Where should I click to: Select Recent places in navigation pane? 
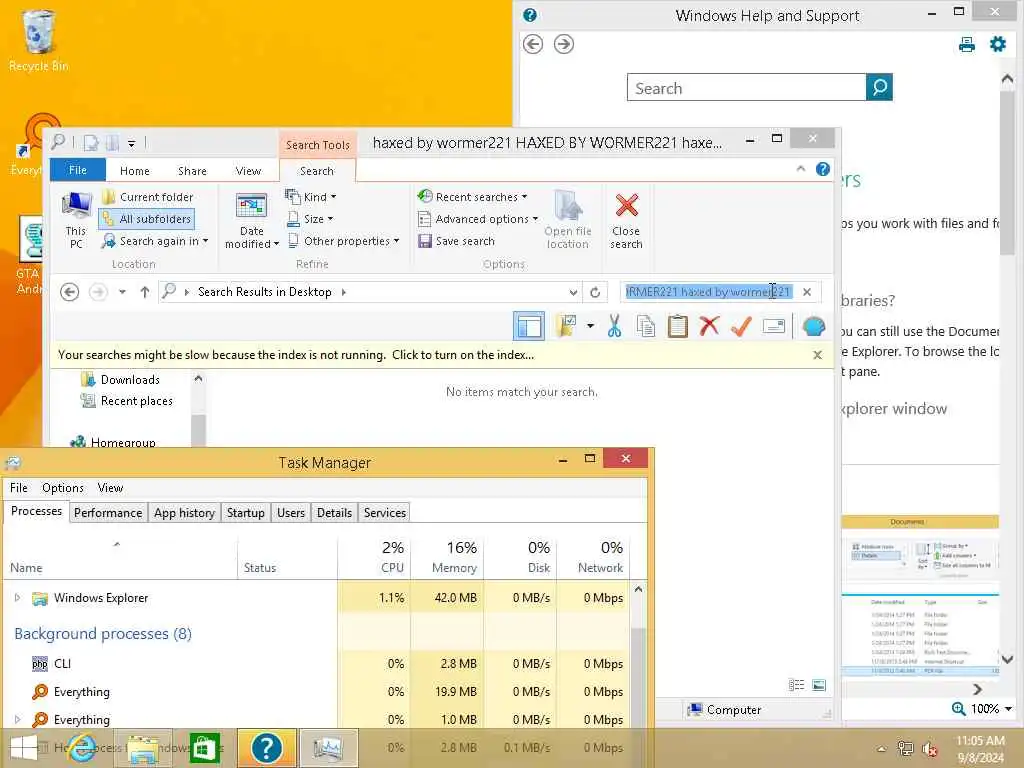[x=127, y=401]
